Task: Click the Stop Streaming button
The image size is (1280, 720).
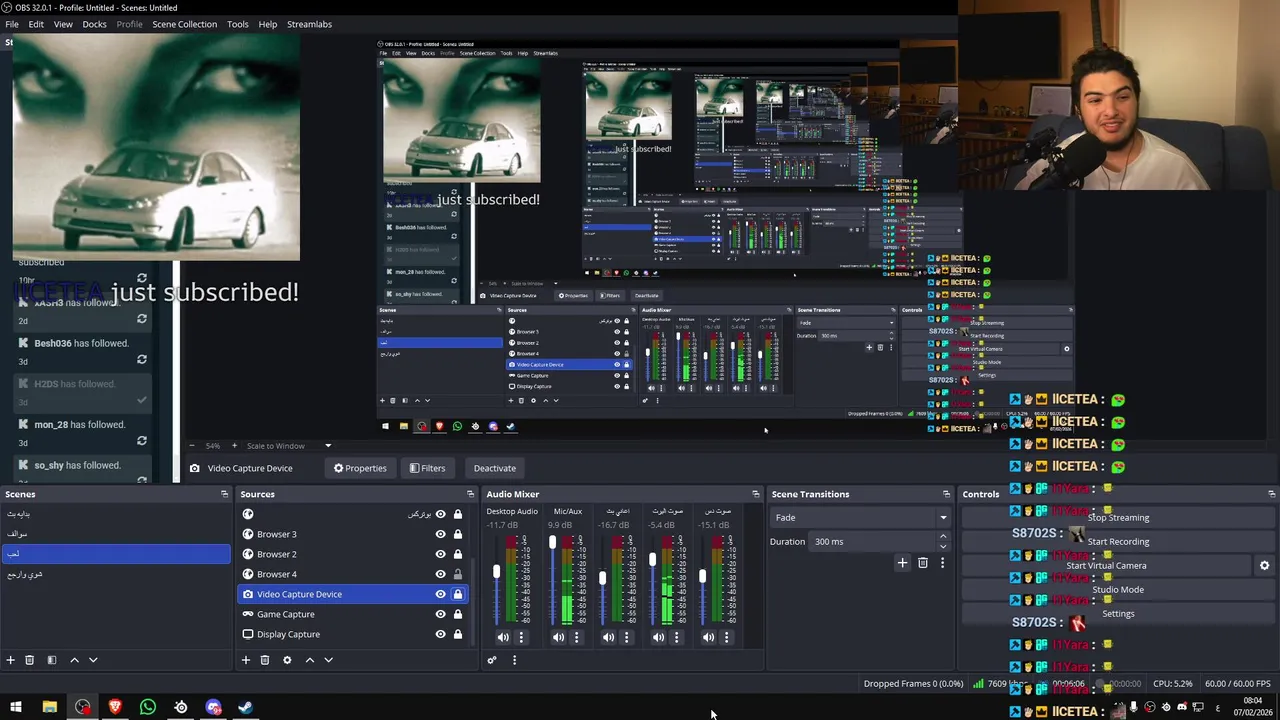Action: coord(1118,518)
